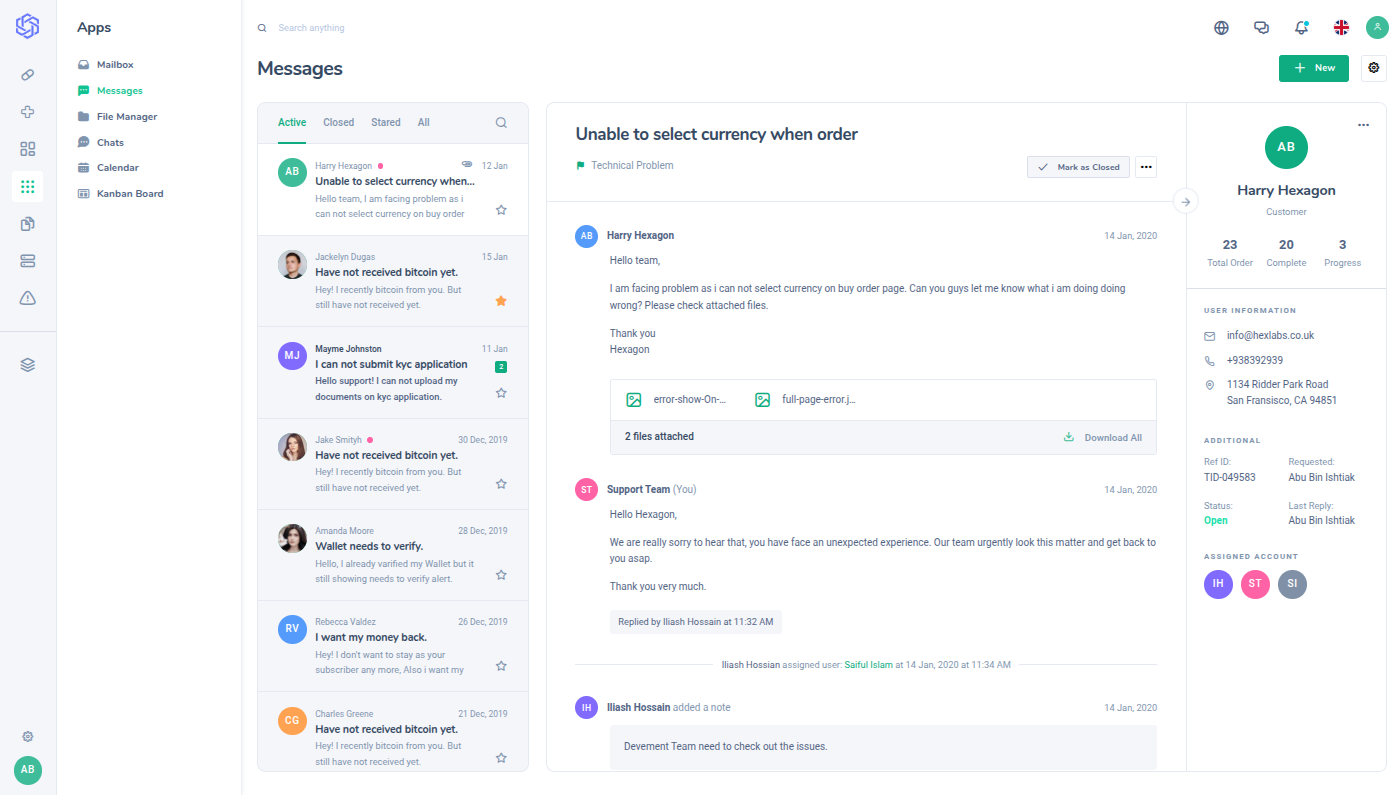This screenshot has height=795, width=1389.
Task: Open the customer panel three-dot menu
Action: [x=1363, y=125]
